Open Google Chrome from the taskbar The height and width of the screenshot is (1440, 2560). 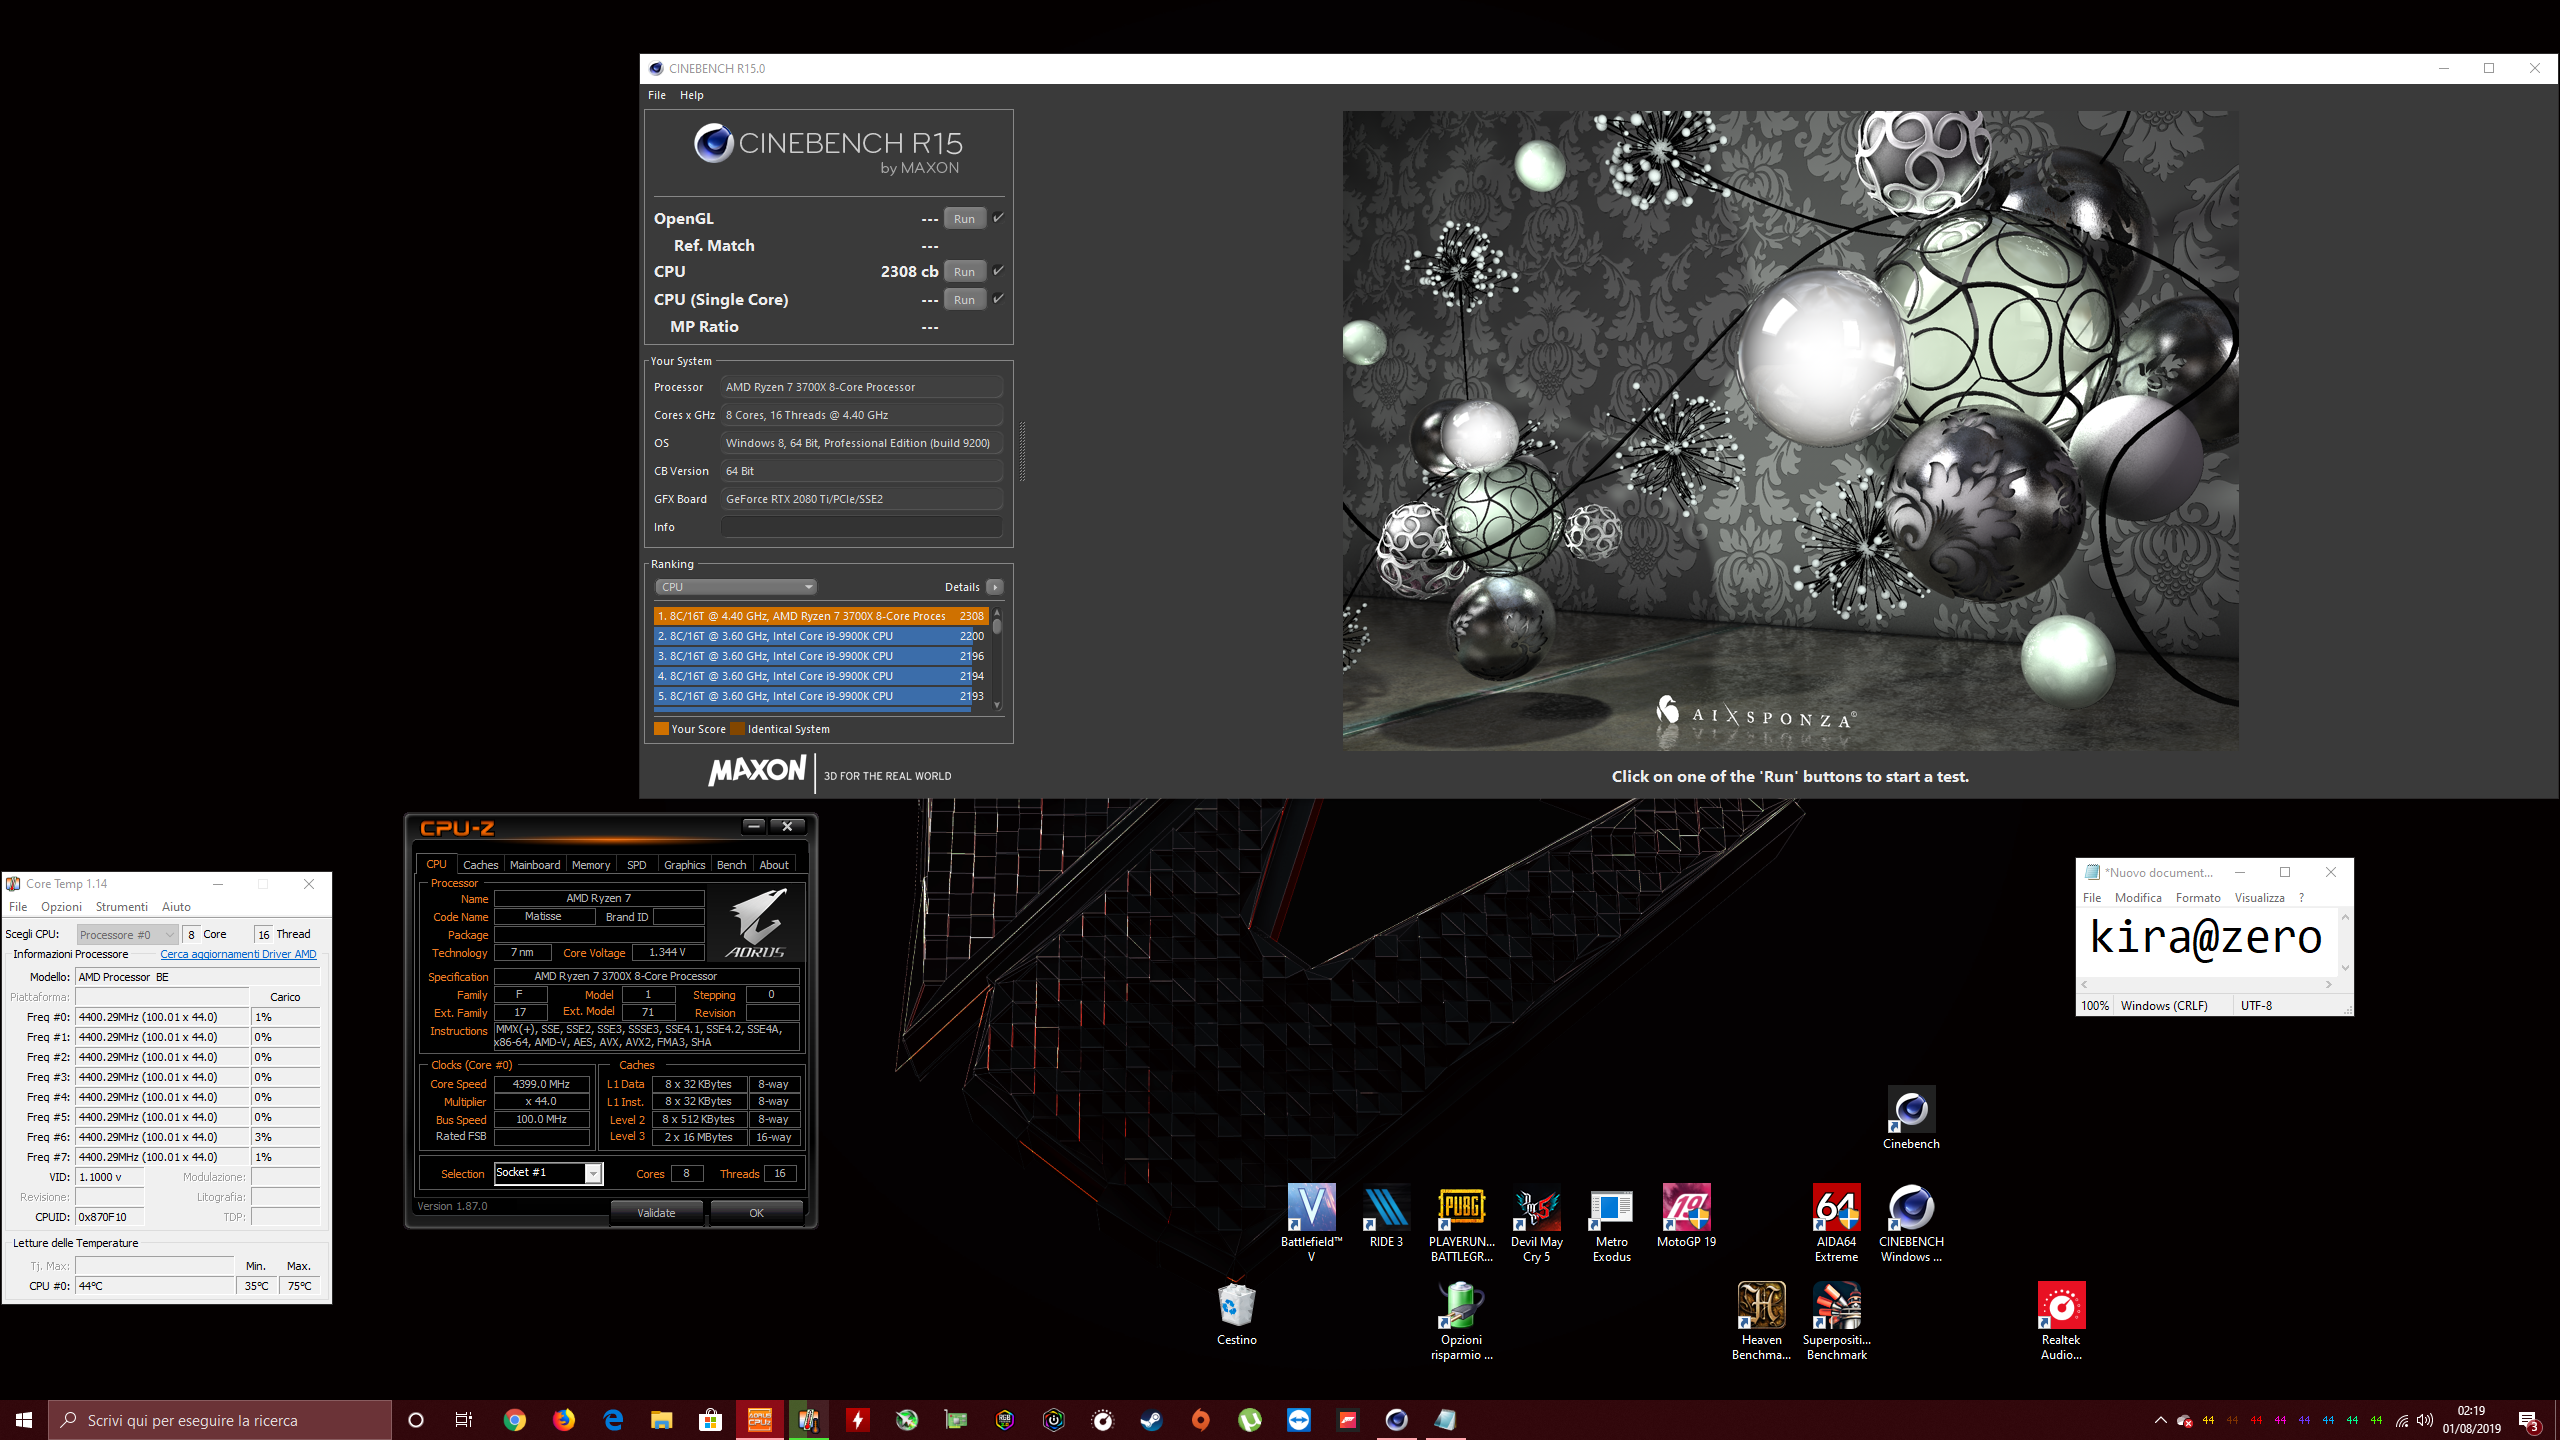point(515,1420)
